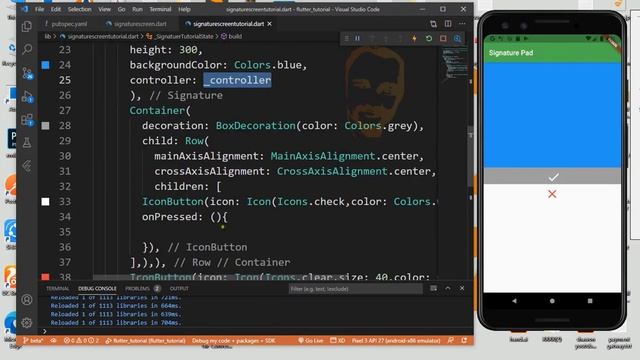Click the Step Out debug button
Viewport: 640px width, 360px height.
coord(400,38)
